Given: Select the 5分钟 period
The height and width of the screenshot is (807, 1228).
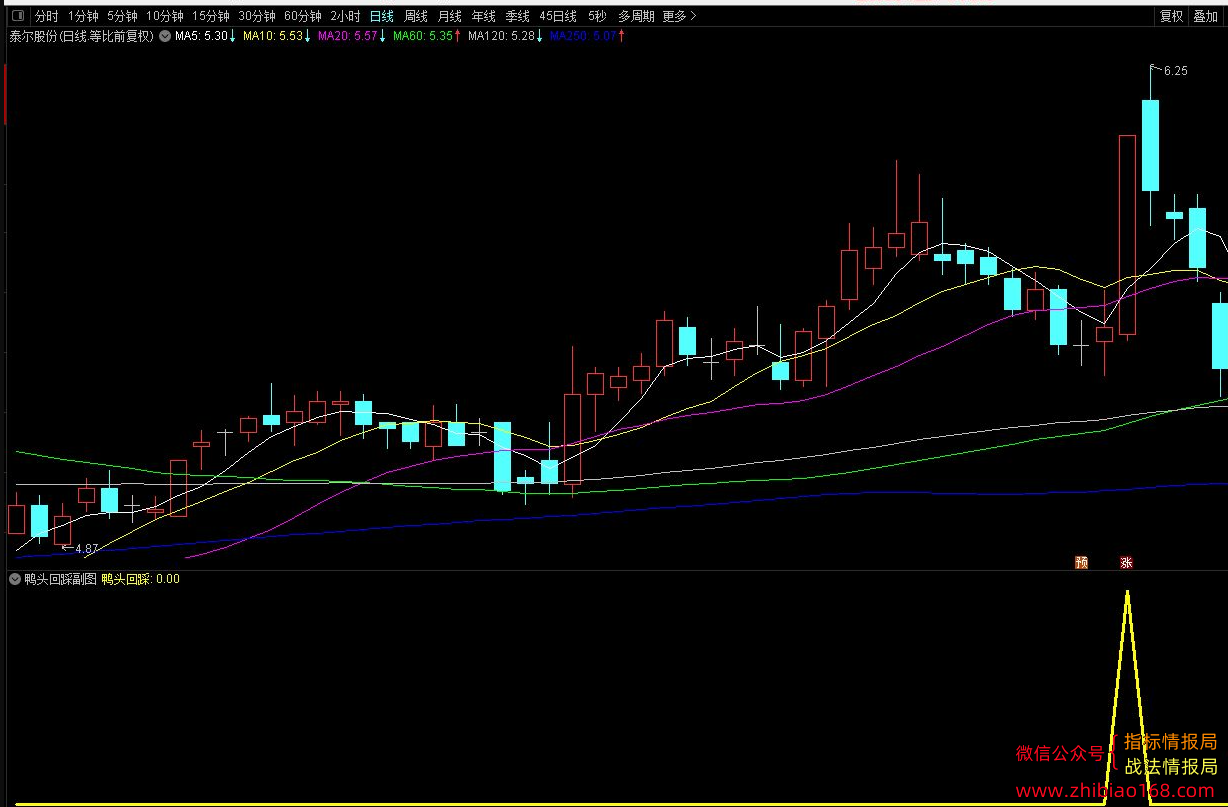Looking at the screenshot, I should pyautogui.click(x=122, y=16).
